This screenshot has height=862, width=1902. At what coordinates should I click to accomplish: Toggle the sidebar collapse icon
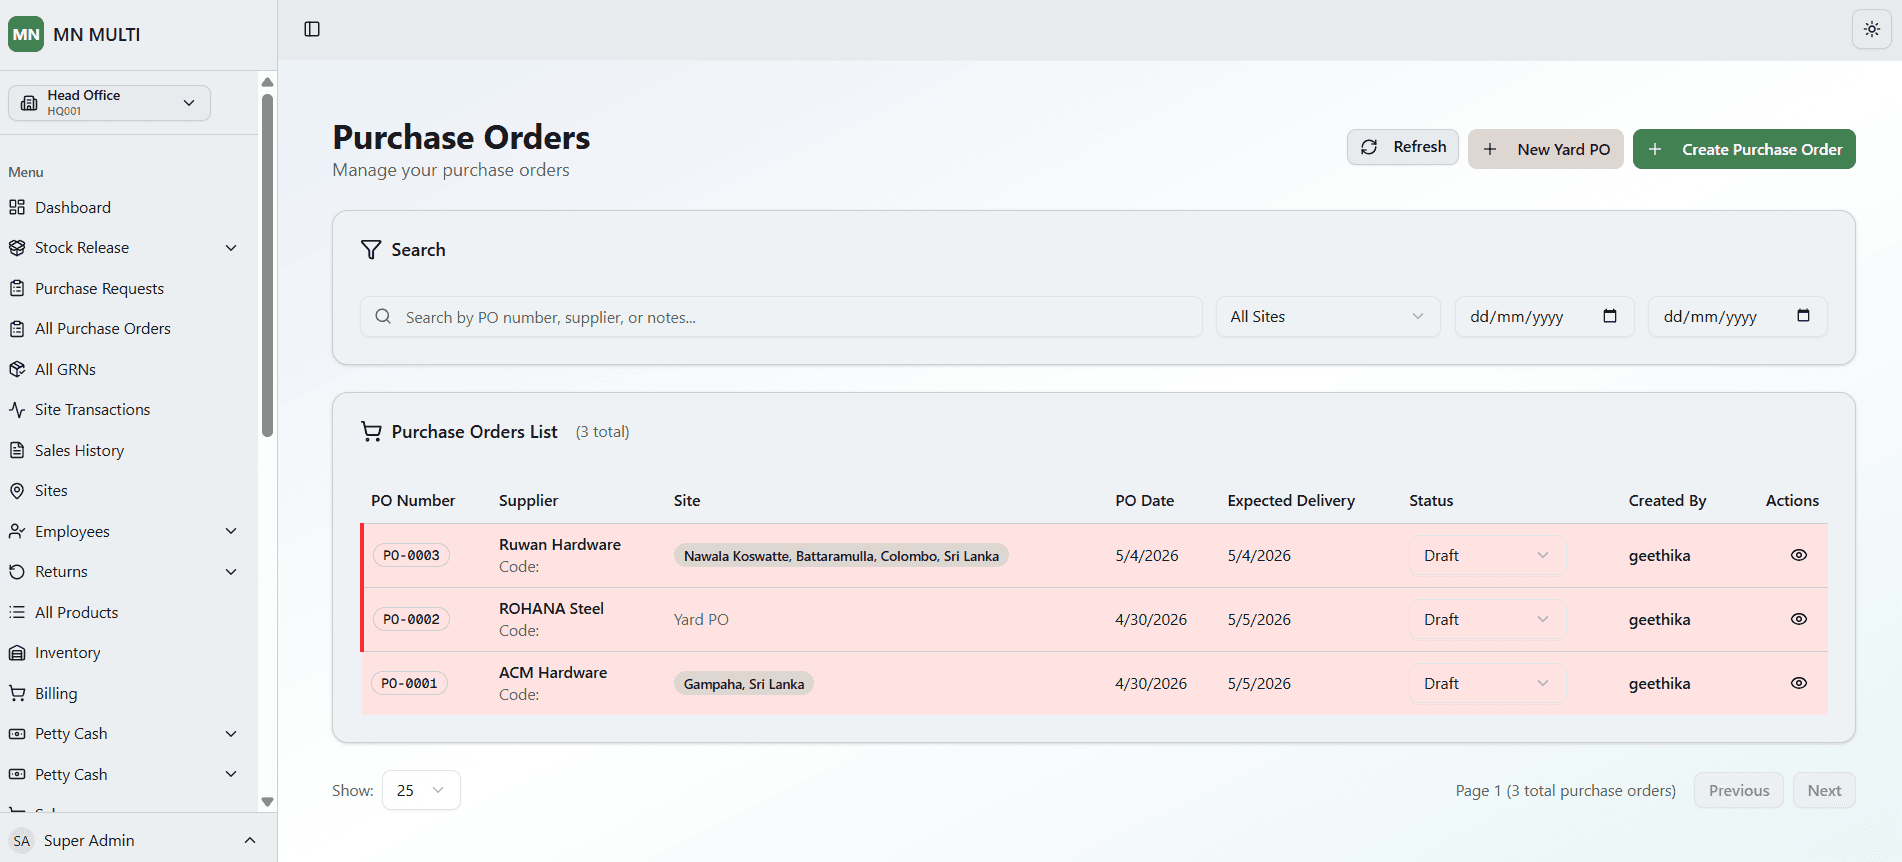(x=312, y=29)
